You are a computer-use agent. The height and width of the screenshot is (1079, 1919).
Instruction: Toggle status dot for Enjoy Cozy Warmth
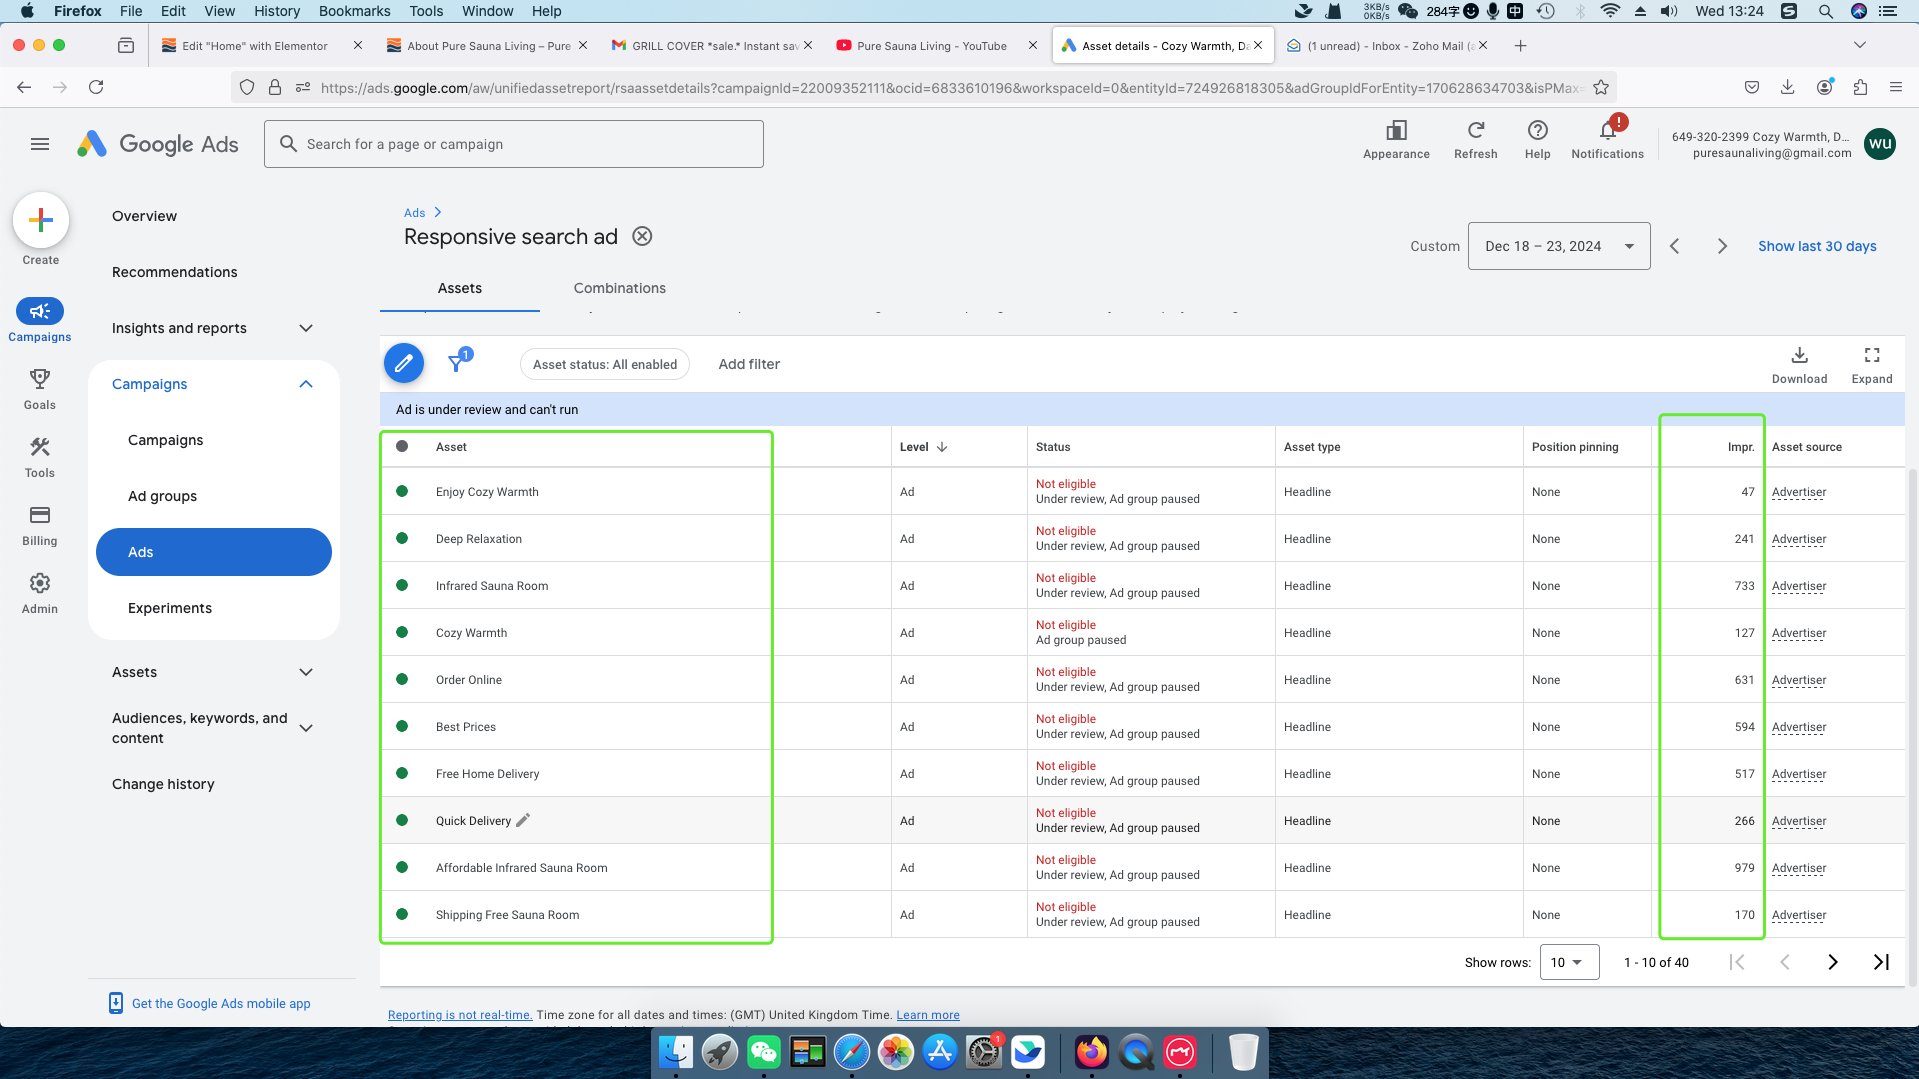[x=402, y=492]
